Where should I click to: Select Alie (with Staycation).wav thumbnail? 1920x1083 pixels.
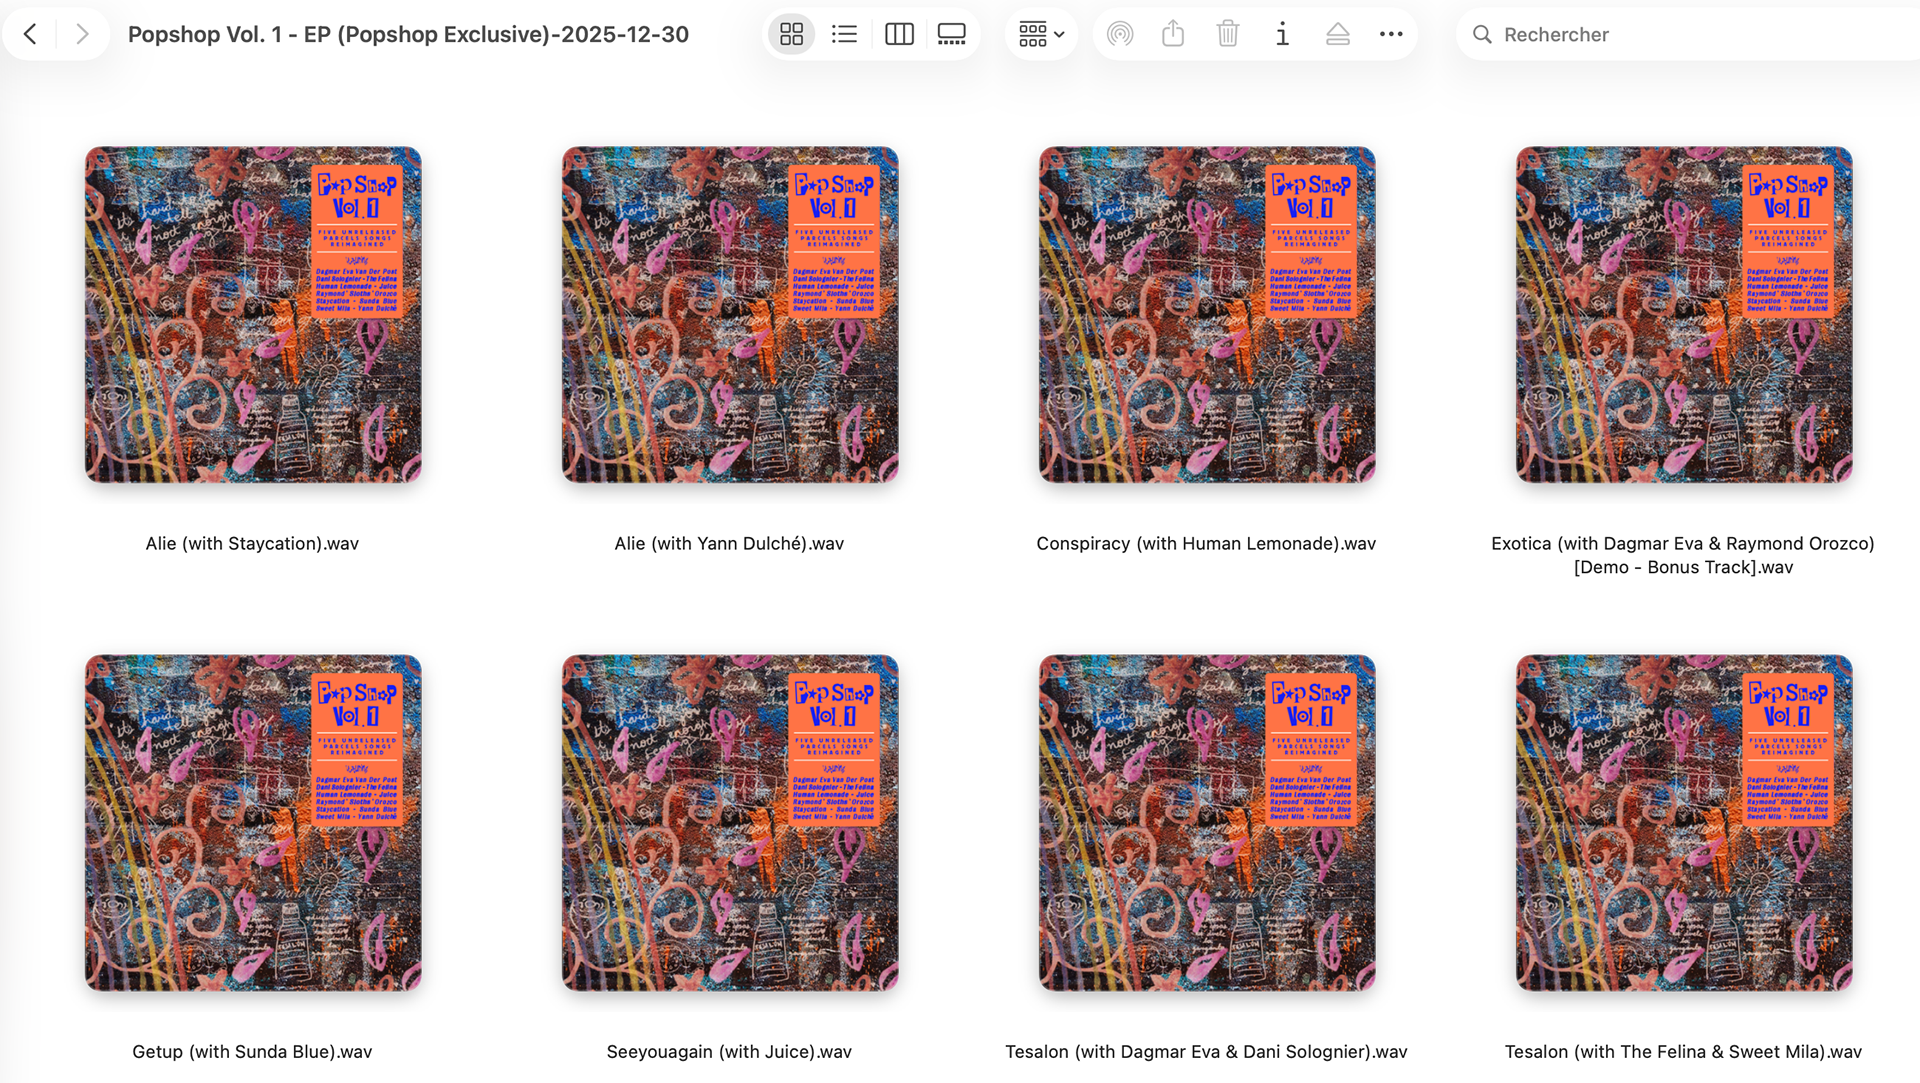tap(253, 315)
